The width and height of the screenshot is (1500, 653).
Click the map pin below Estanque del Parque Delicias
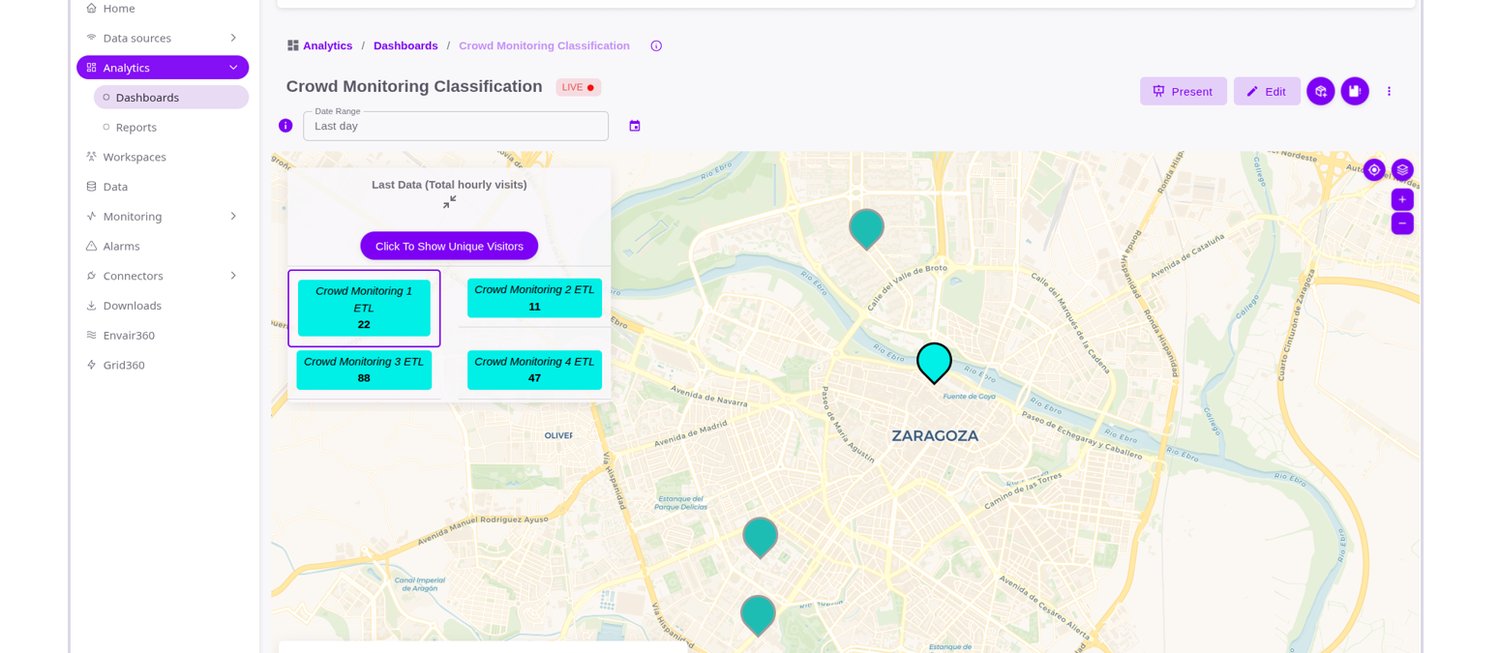click(x=760, y=536)
